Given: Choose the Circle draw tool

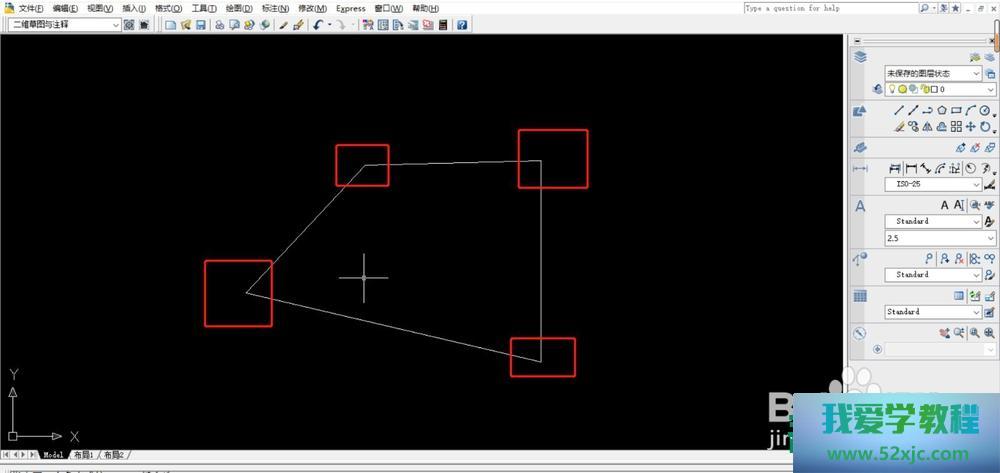Looking at the screenshot, I should click(985, 111).
